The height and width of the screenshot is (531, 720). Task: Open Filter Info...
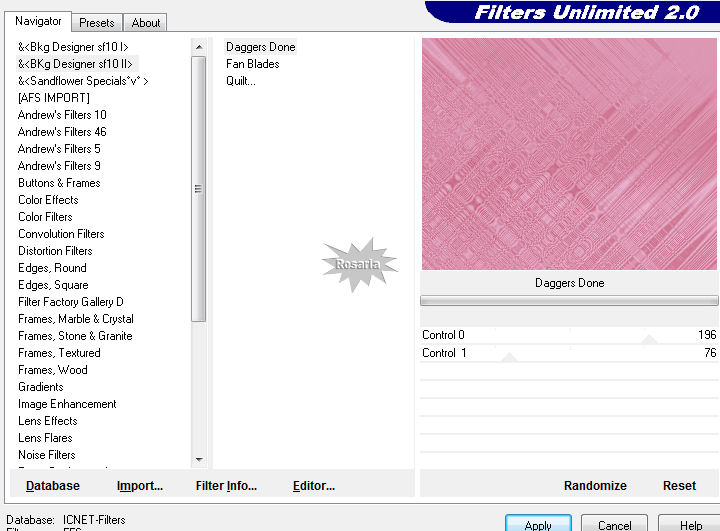226,486
